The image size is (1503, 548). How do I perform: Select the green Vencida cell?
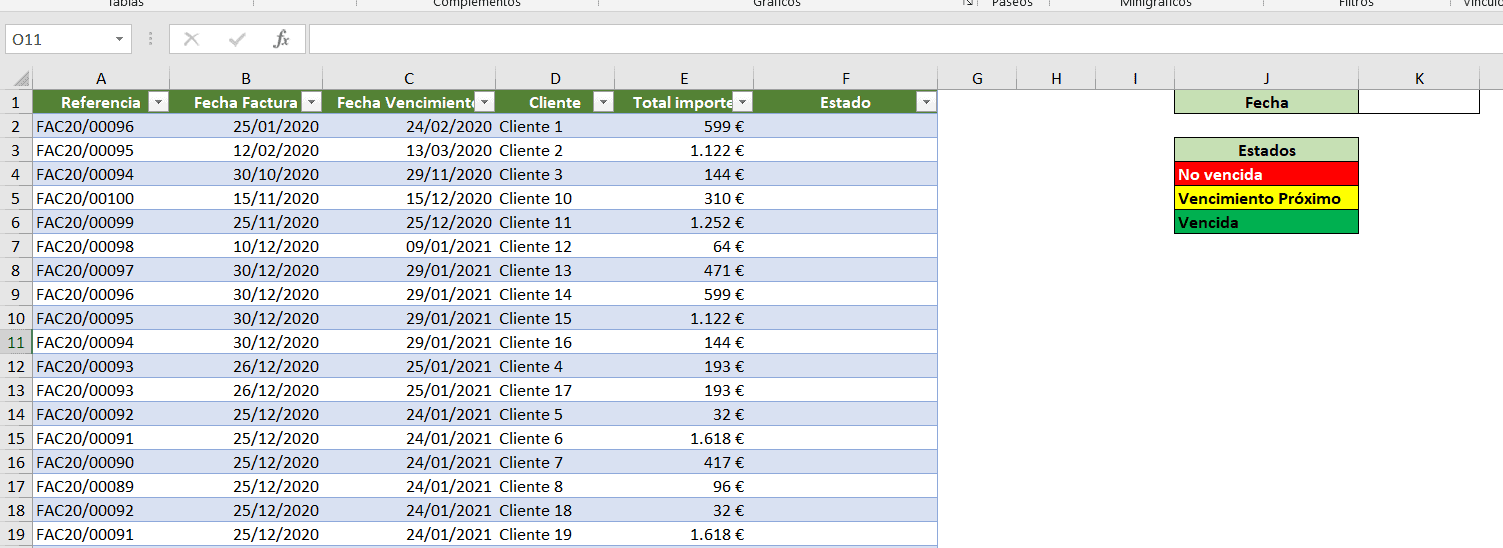pos(1266,222)
